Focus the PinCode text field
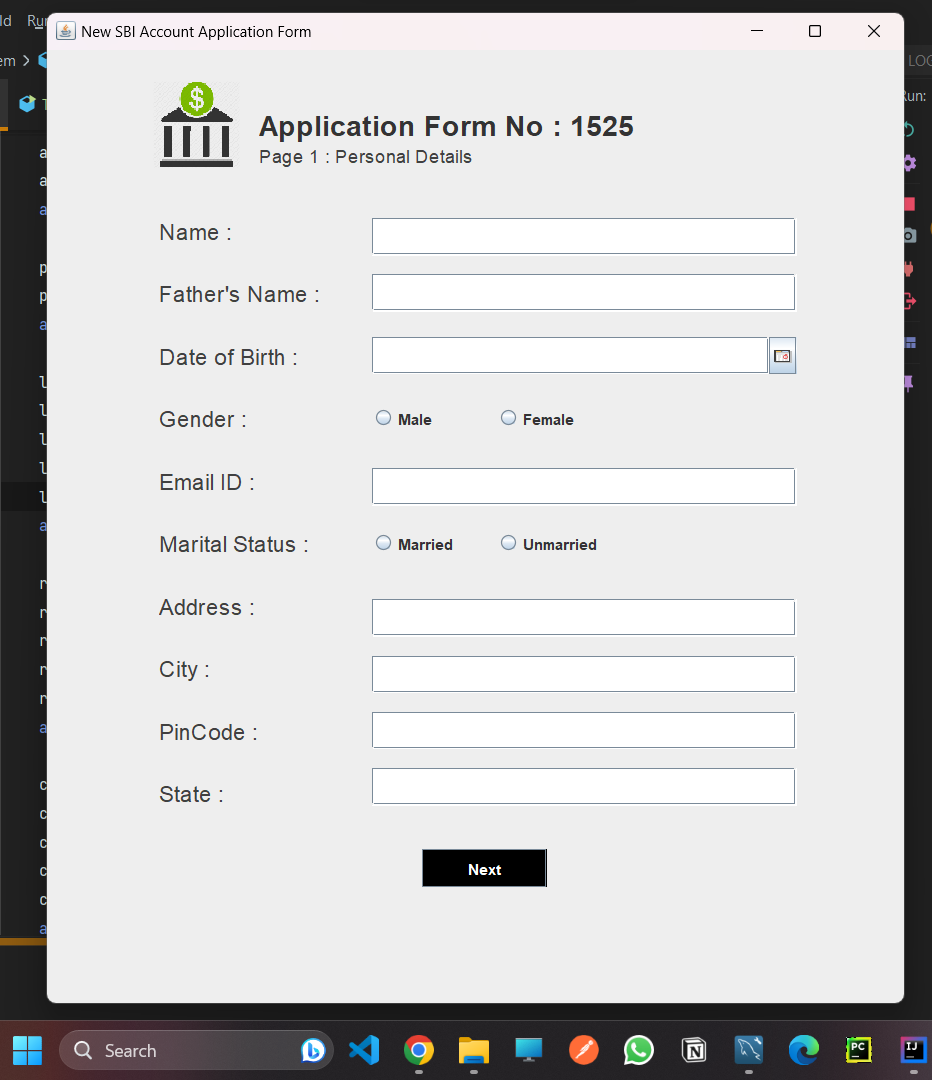932x1080 pixels. coord(583,730)
